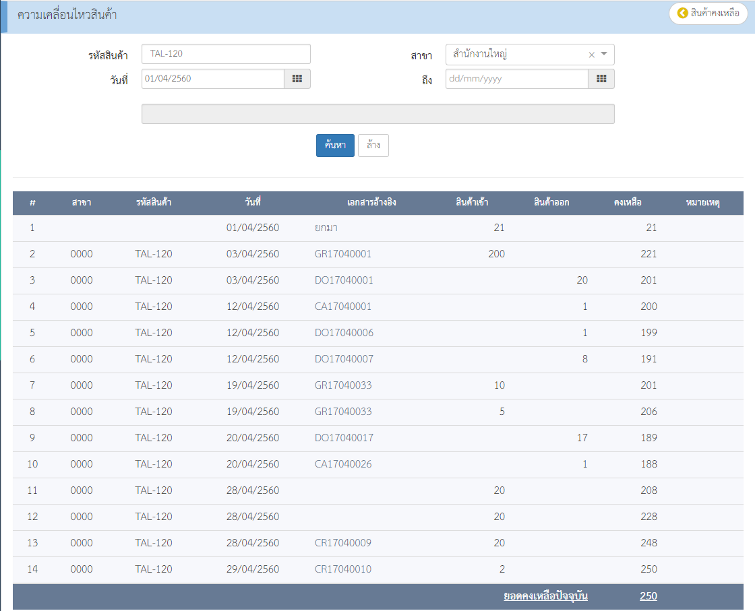This screenshot has height=611, width=755.
Task: Focus the product code field TAL-120
Action: (x=226, y=54)
